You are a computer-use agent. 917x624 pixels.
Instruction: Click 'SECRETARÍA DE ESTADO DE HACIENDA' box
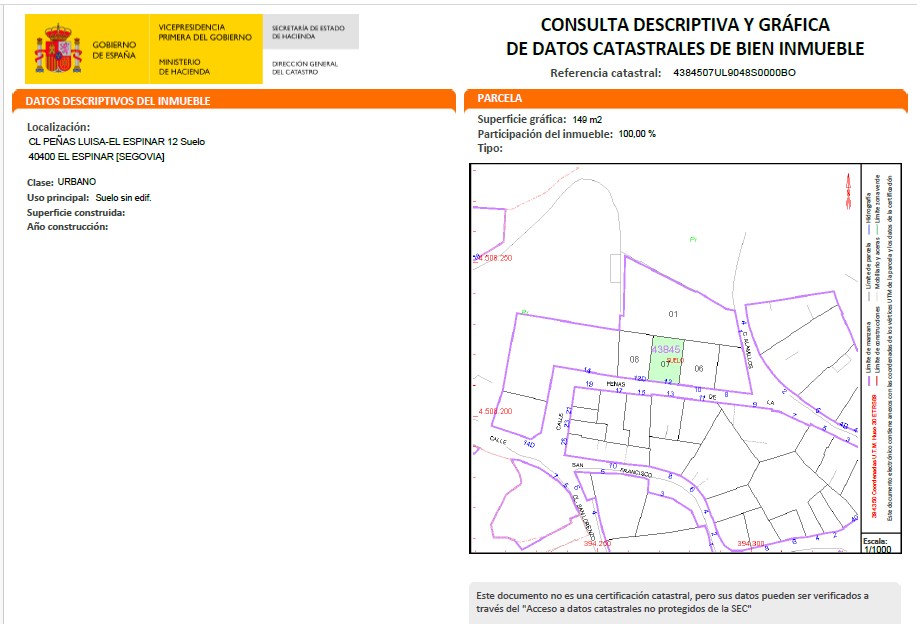[x=311, y=32]
